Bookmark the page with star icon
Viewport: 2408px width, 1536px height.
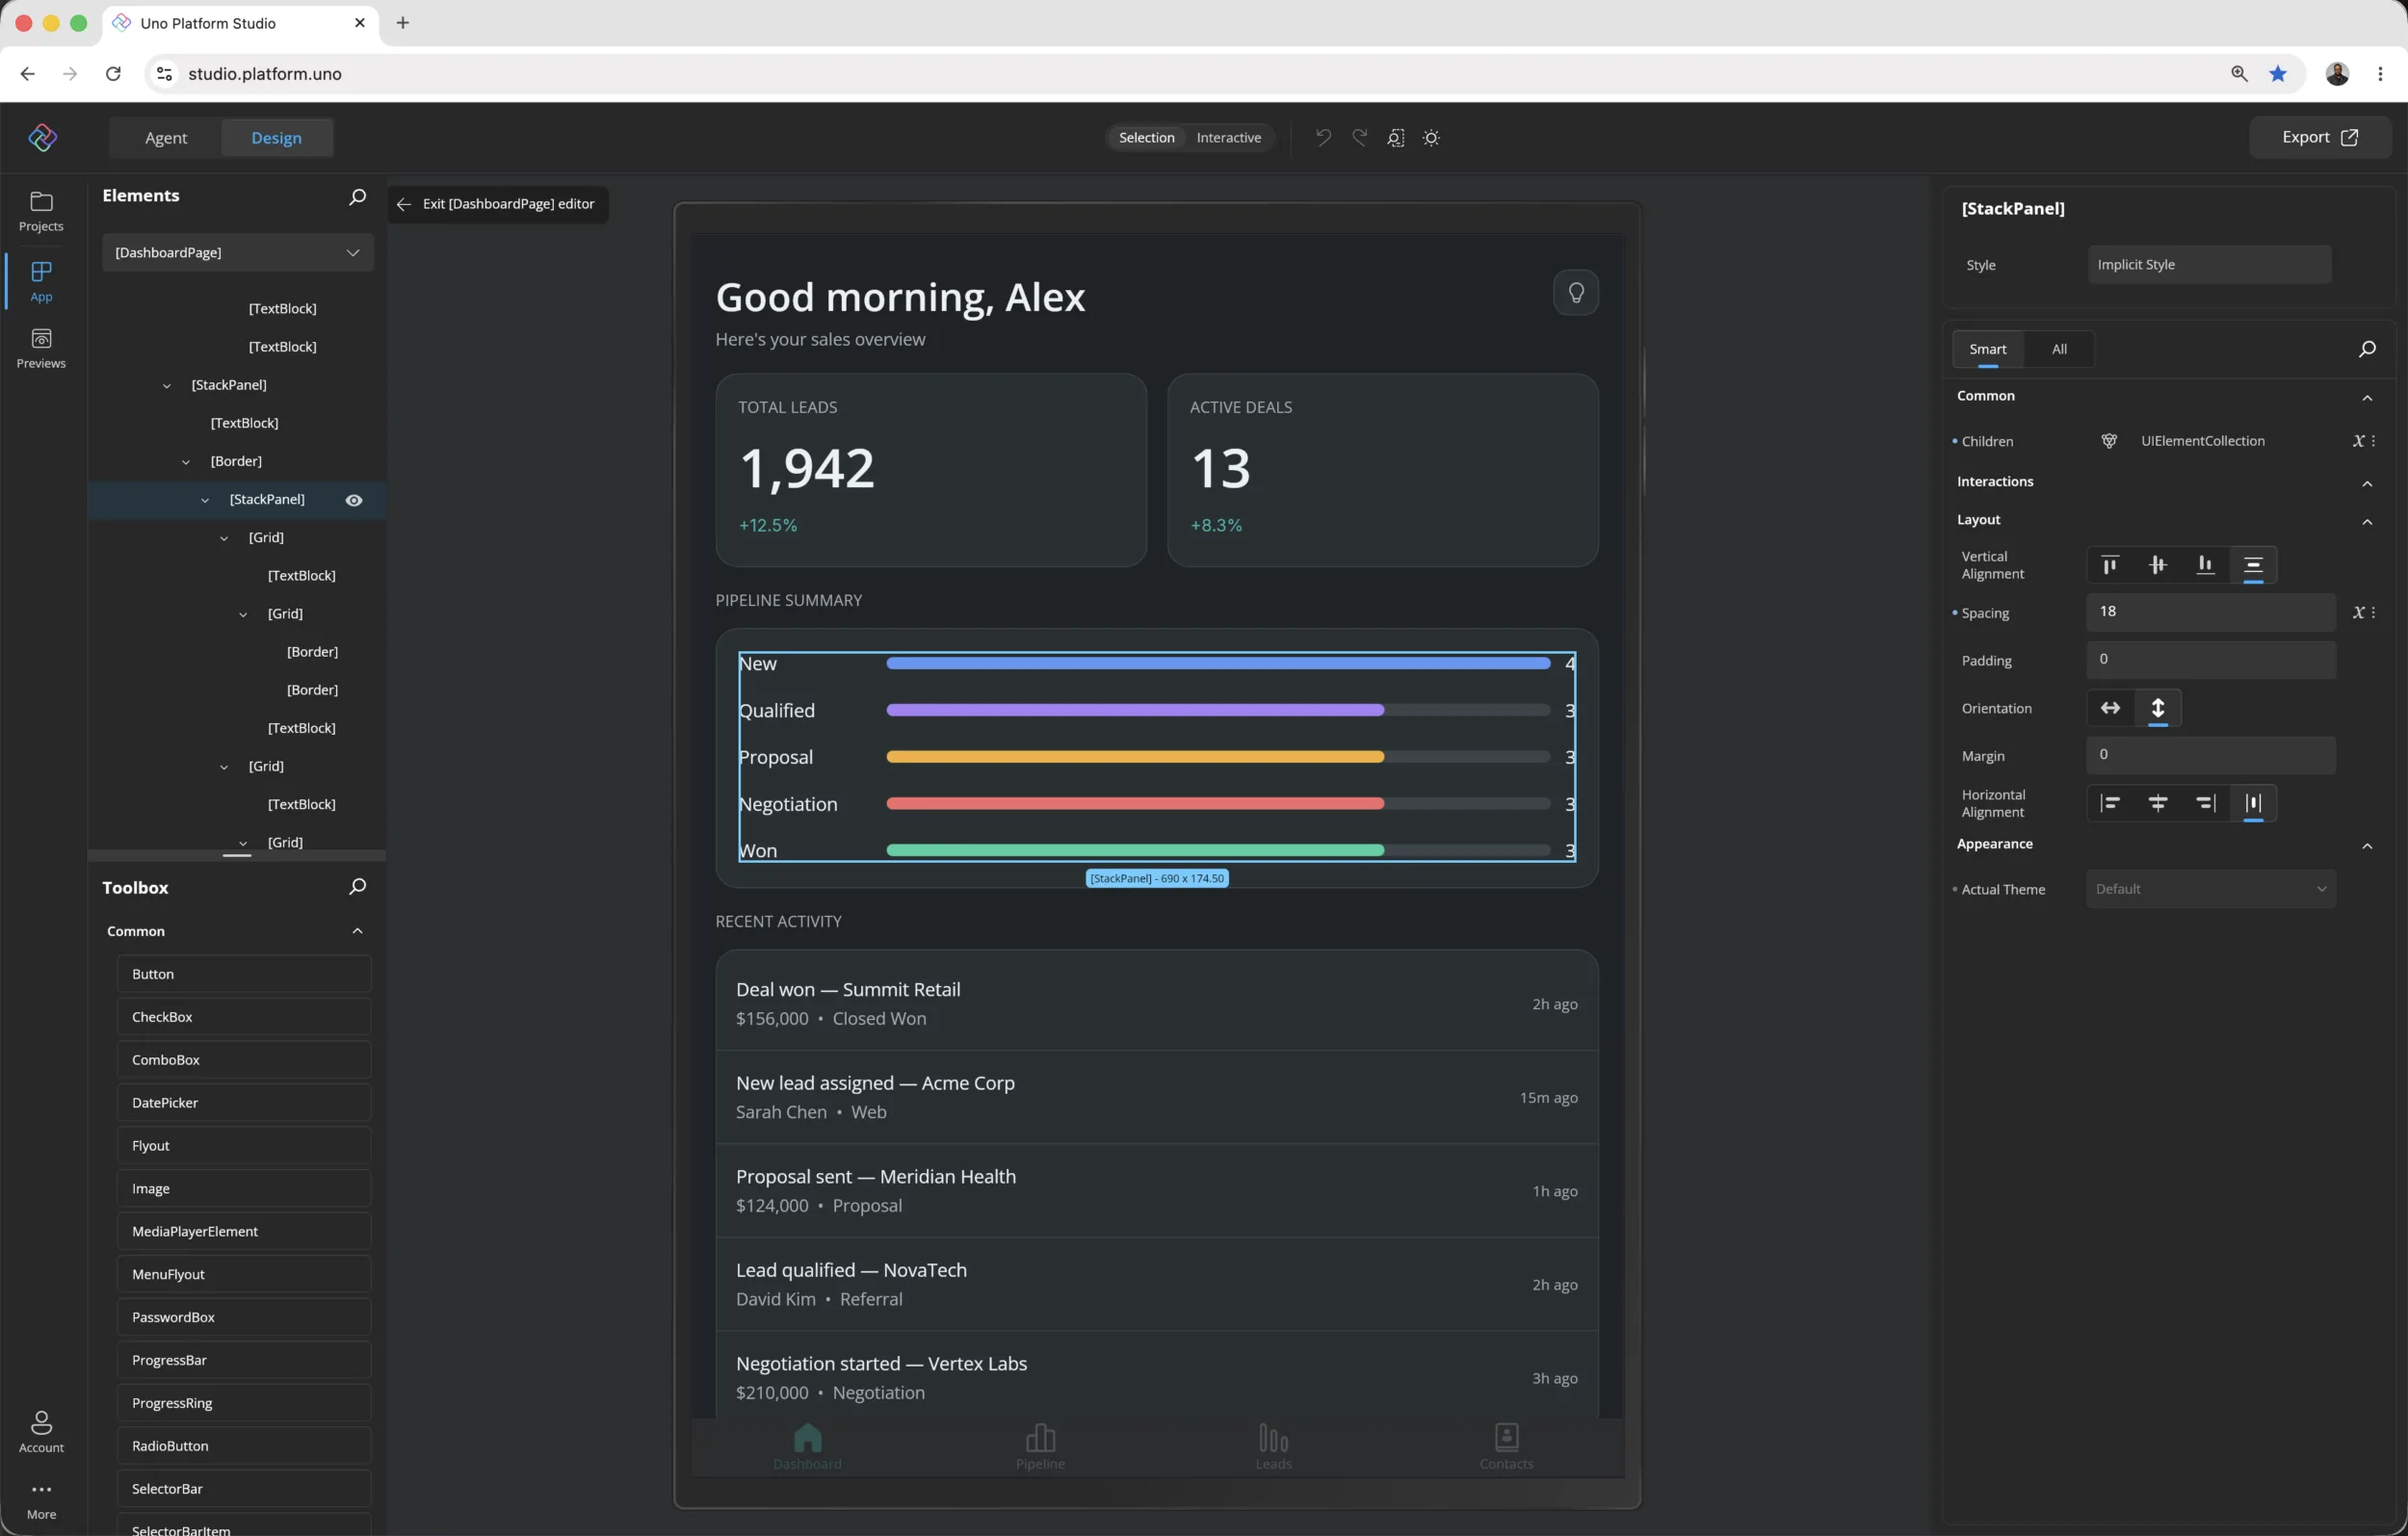coord(2278,73)
